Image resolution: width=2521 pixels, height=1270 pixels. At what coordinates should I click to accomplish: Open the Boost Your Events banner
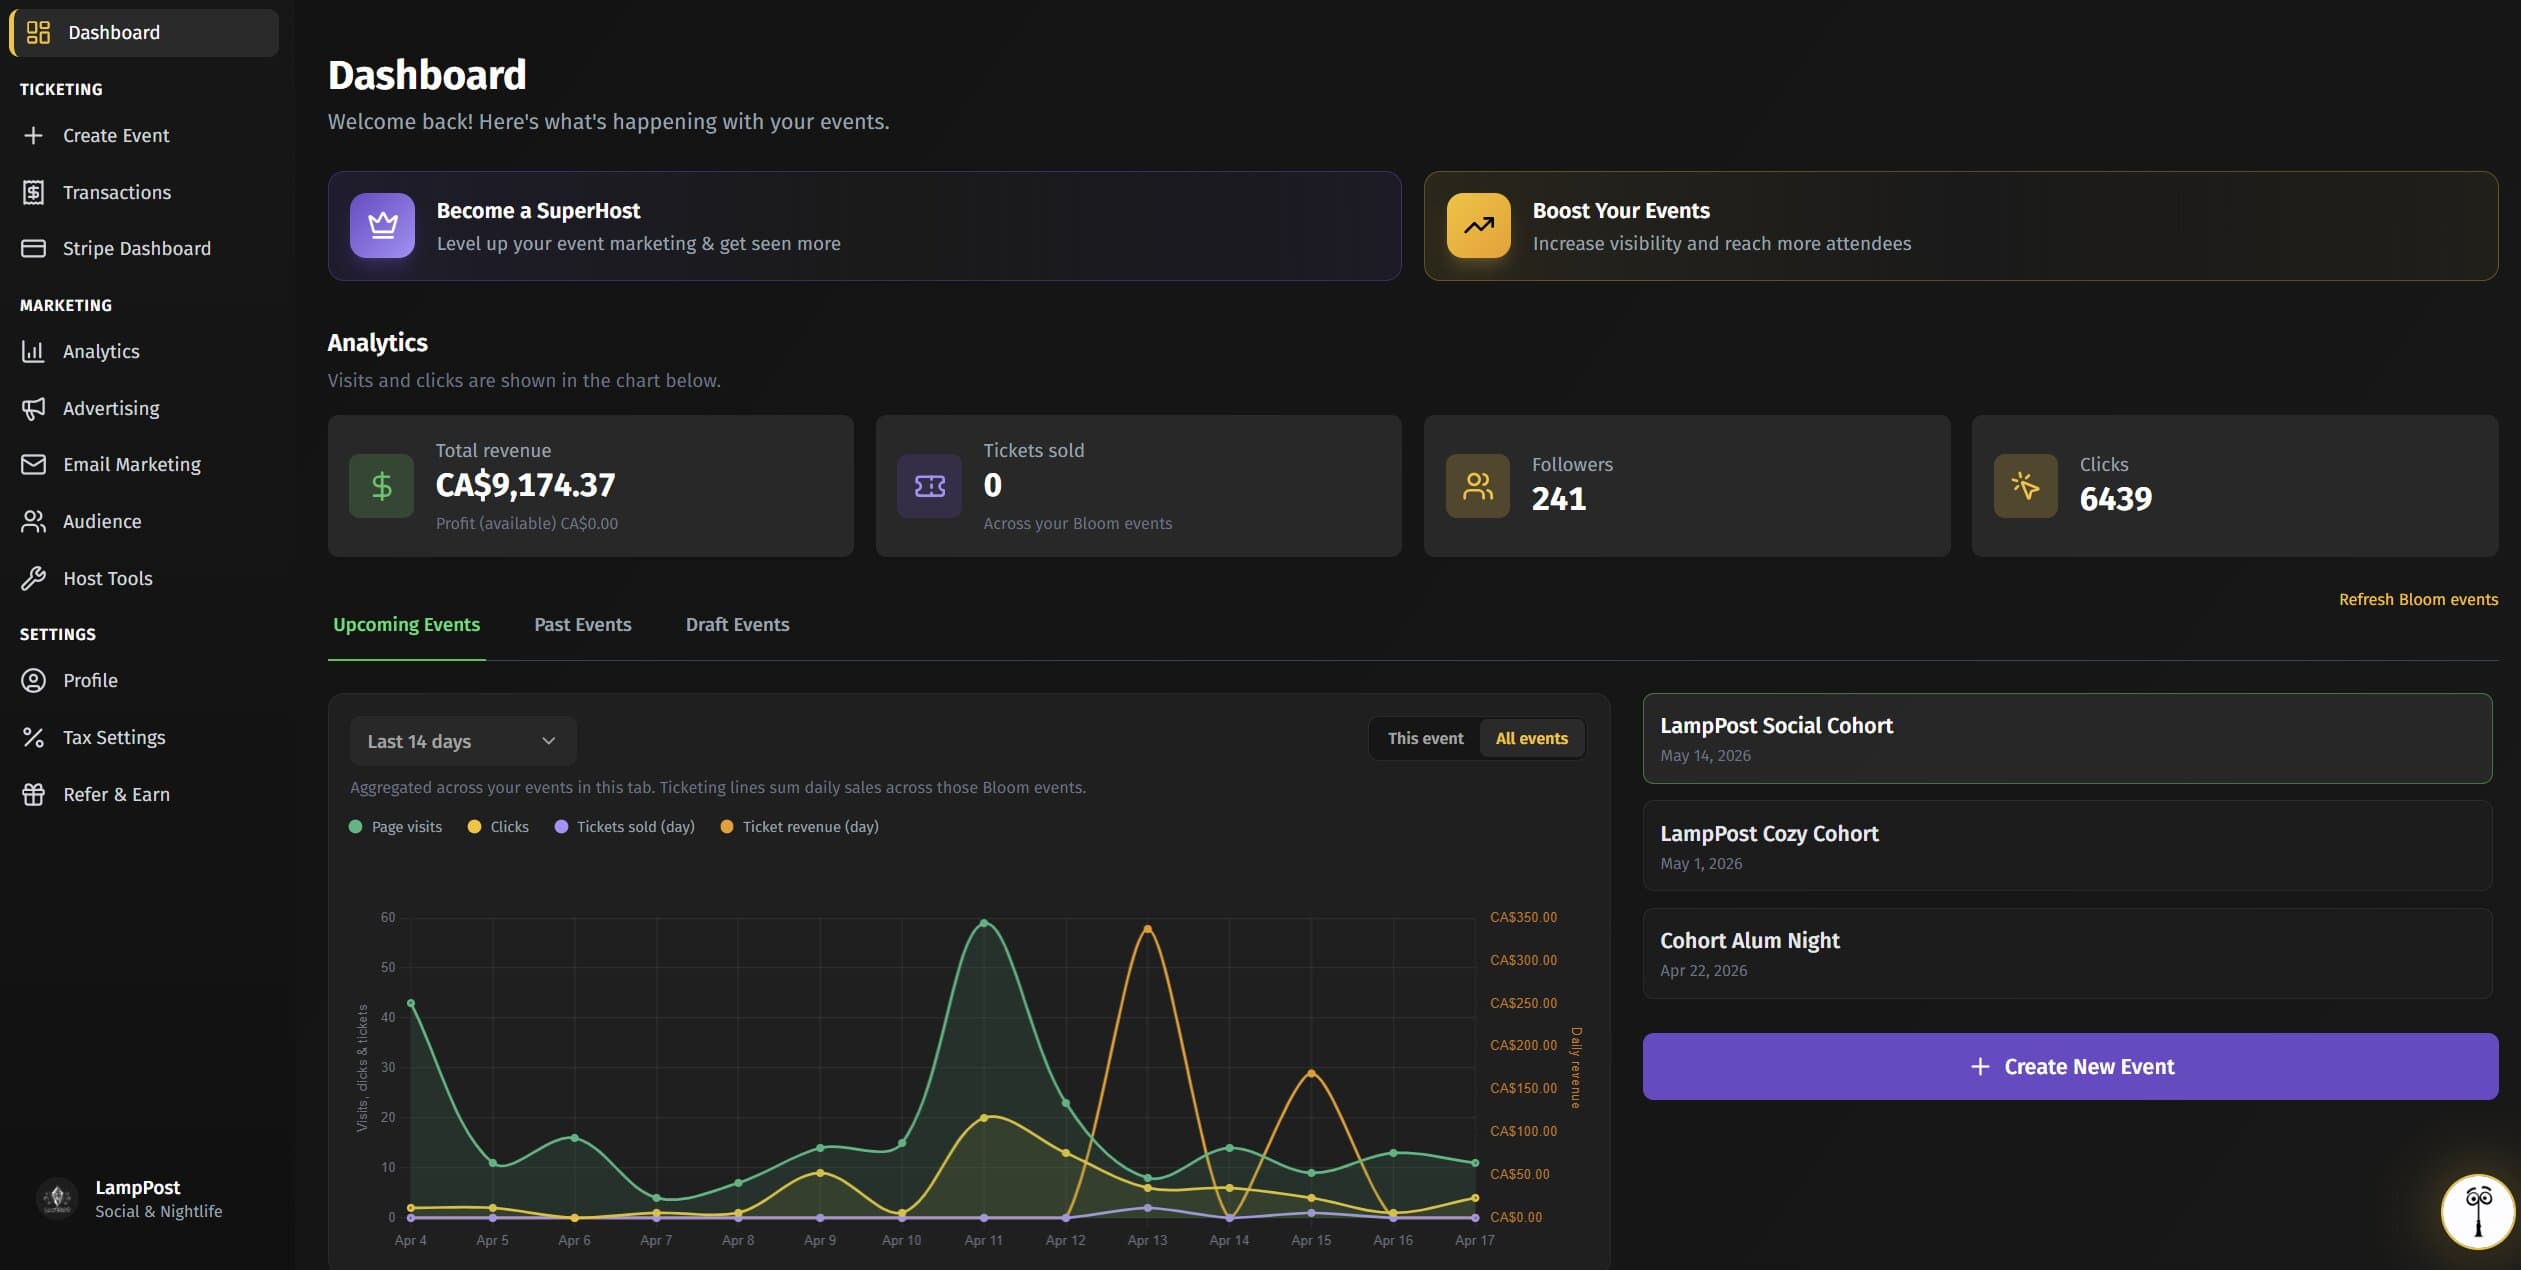tap(1960, 226)
